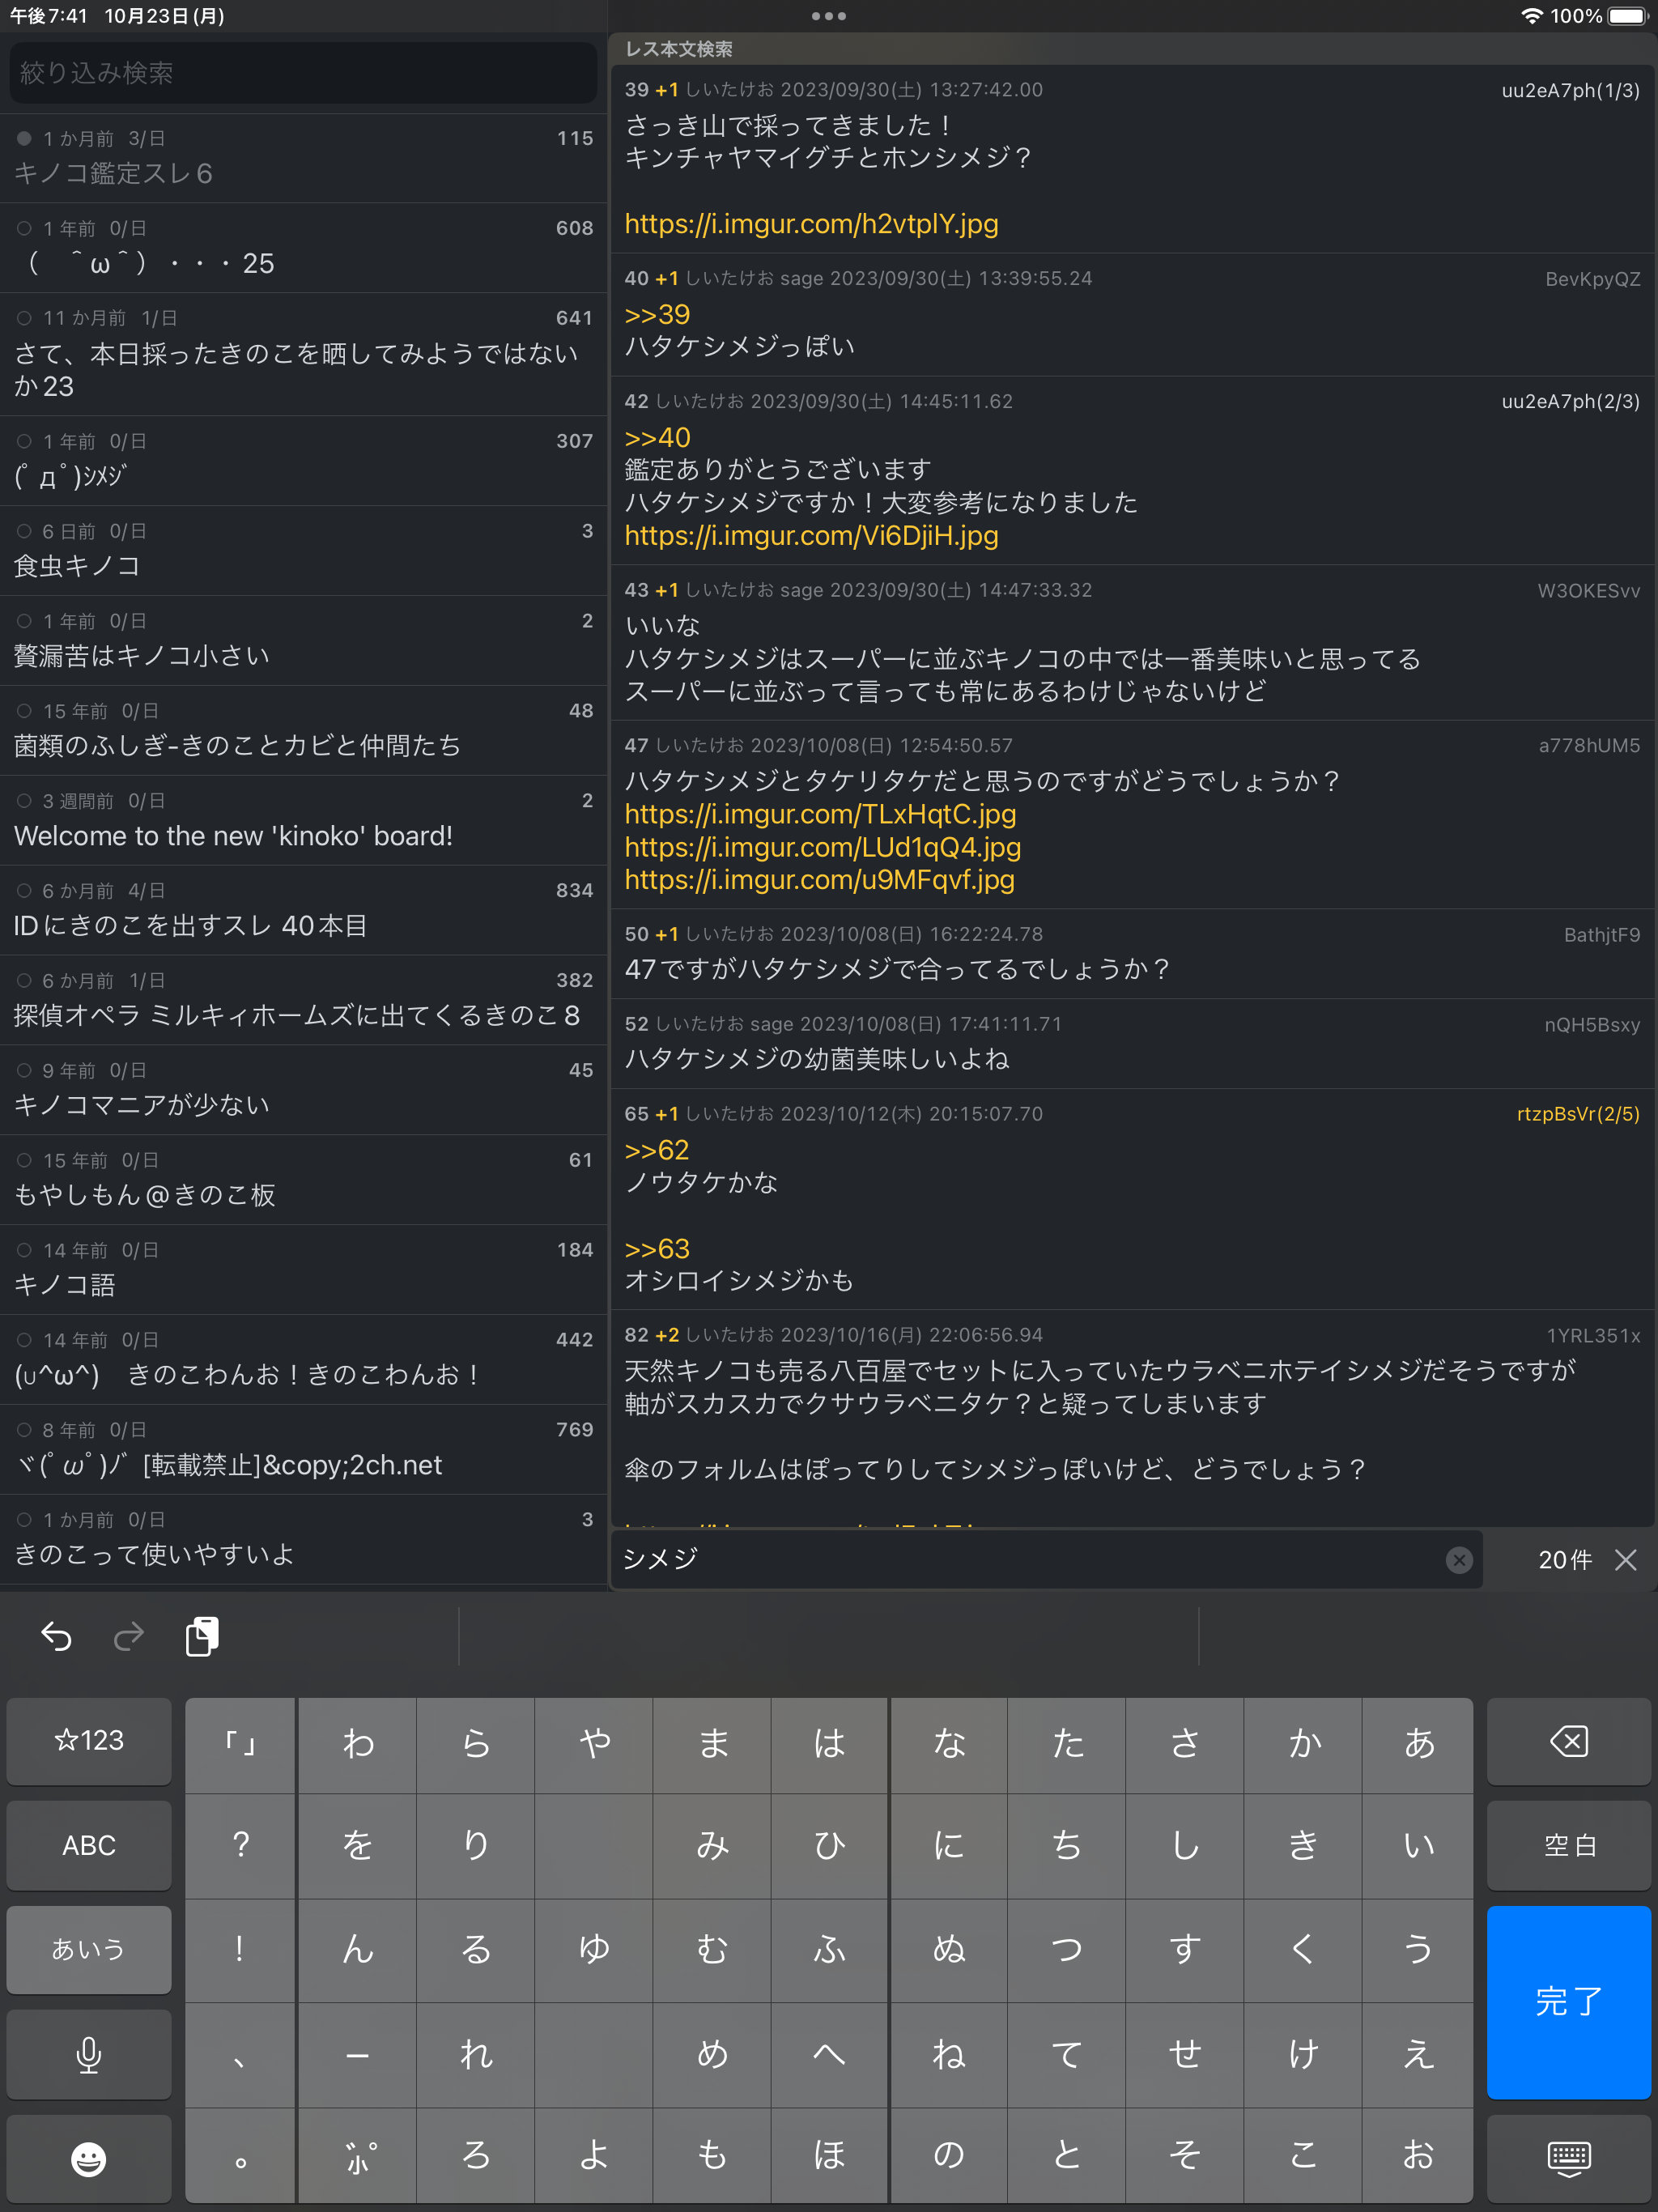Image resolution: width=1658 pixels, height=2212 pixels.
Task: Tap poster ID rtzpBsVr(2/5)
Action: [1578, 1114]
